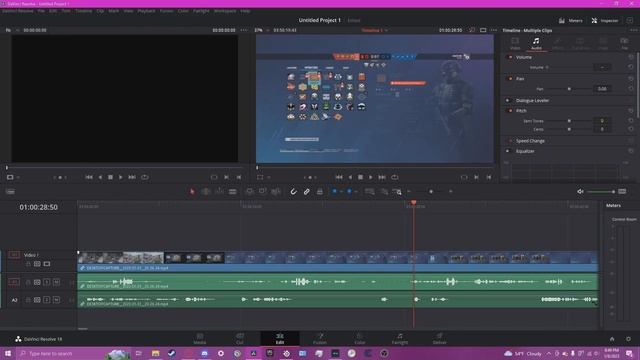The height and width of the screenshot is (360, 640).
Task: Click the Pan value field
Action: point(602,89)
